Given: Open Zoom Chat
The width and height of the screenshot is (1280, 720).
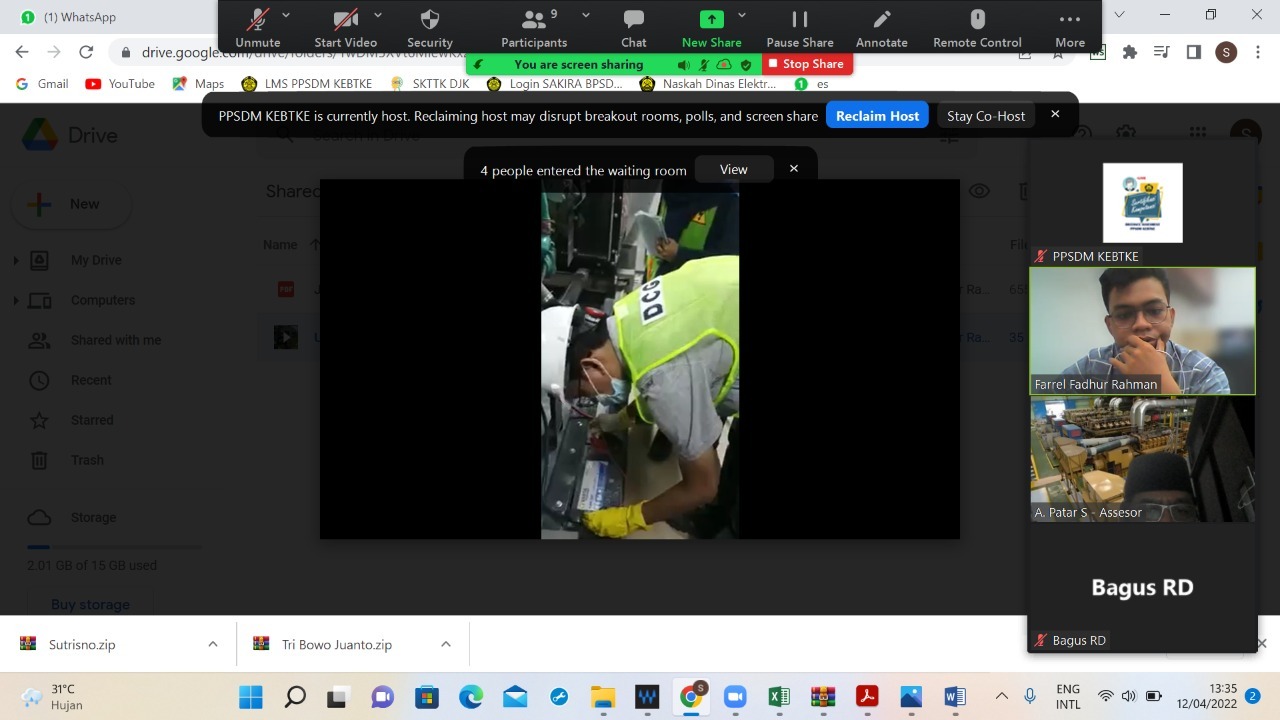Looking at the screenshot, I should pos(634,27).
